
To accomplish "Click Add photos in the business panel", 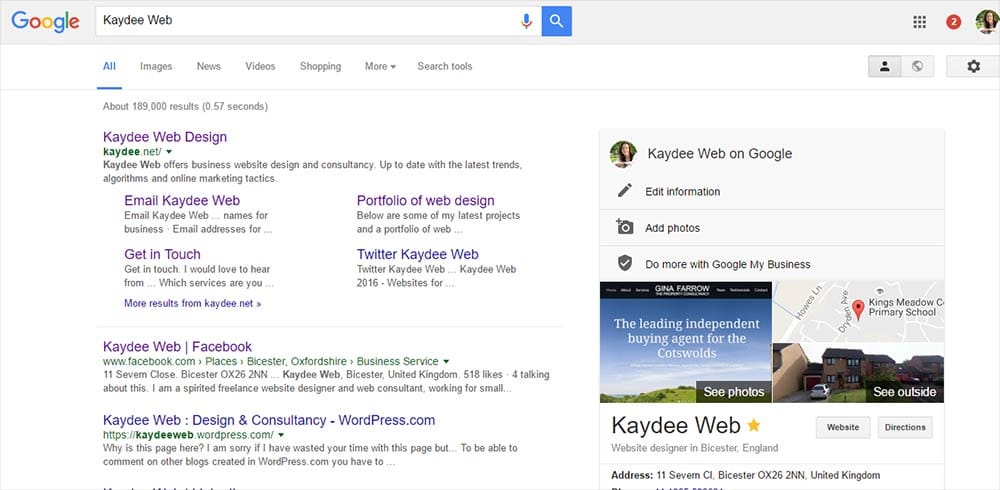I will 672,228.
